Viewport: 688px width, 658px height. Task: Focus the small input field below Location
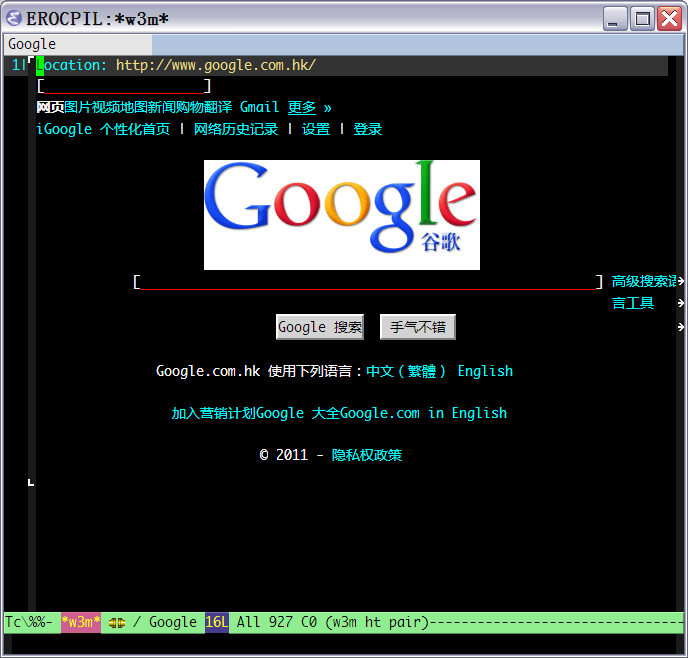pos(124,86)
